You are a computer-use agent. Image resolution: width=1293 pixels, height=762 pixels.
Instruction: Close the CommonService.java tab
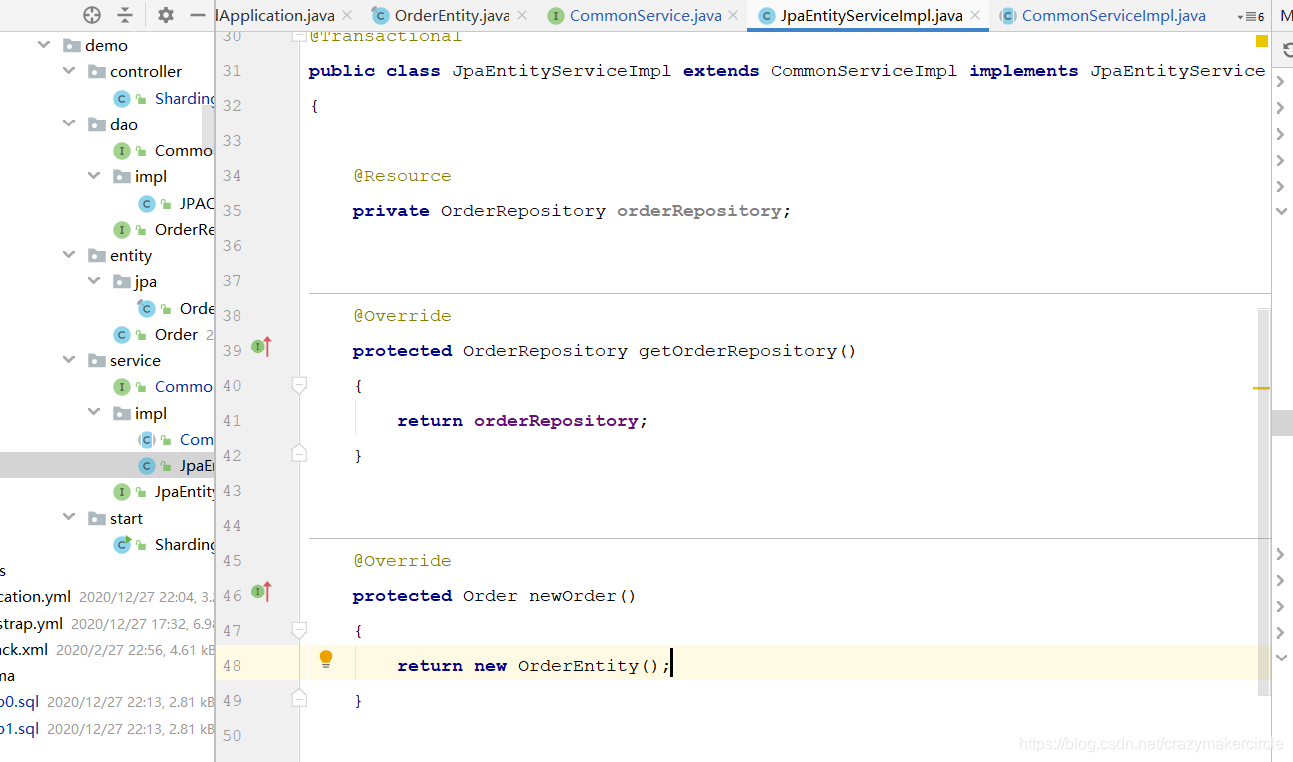point(733,16)
